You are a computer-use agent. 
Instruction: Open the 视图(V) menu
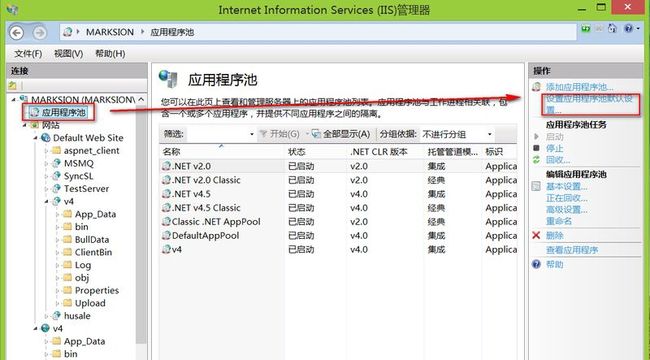click(68, 54)
